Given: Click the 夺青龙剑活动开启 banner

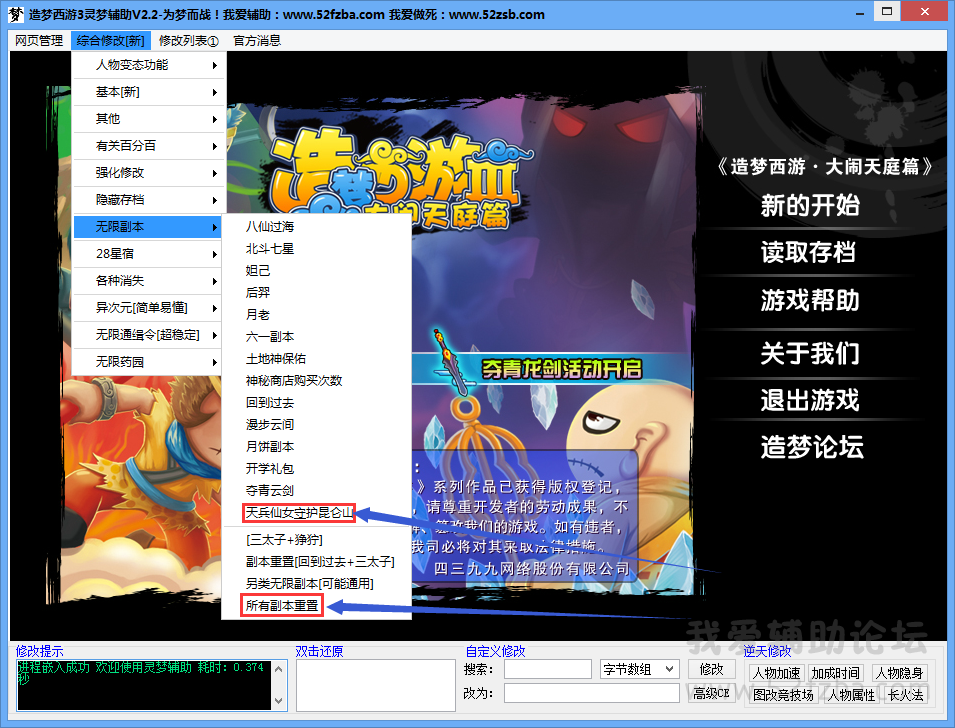Looking at the screenshot, I should point(561,369).
